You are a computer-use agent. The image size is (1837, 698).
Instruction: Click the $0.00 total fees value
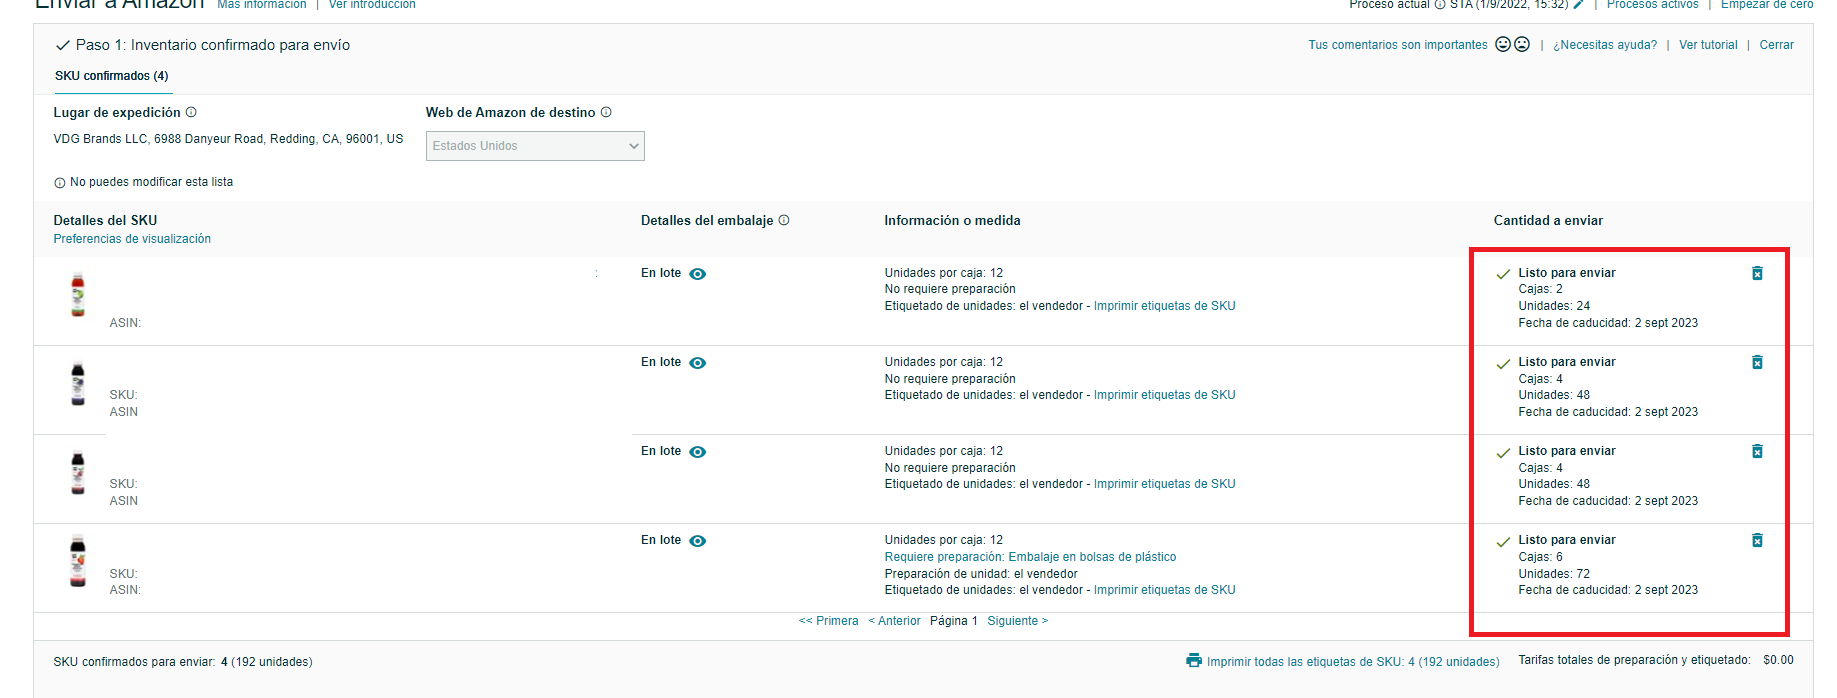tap(1778, 660)
